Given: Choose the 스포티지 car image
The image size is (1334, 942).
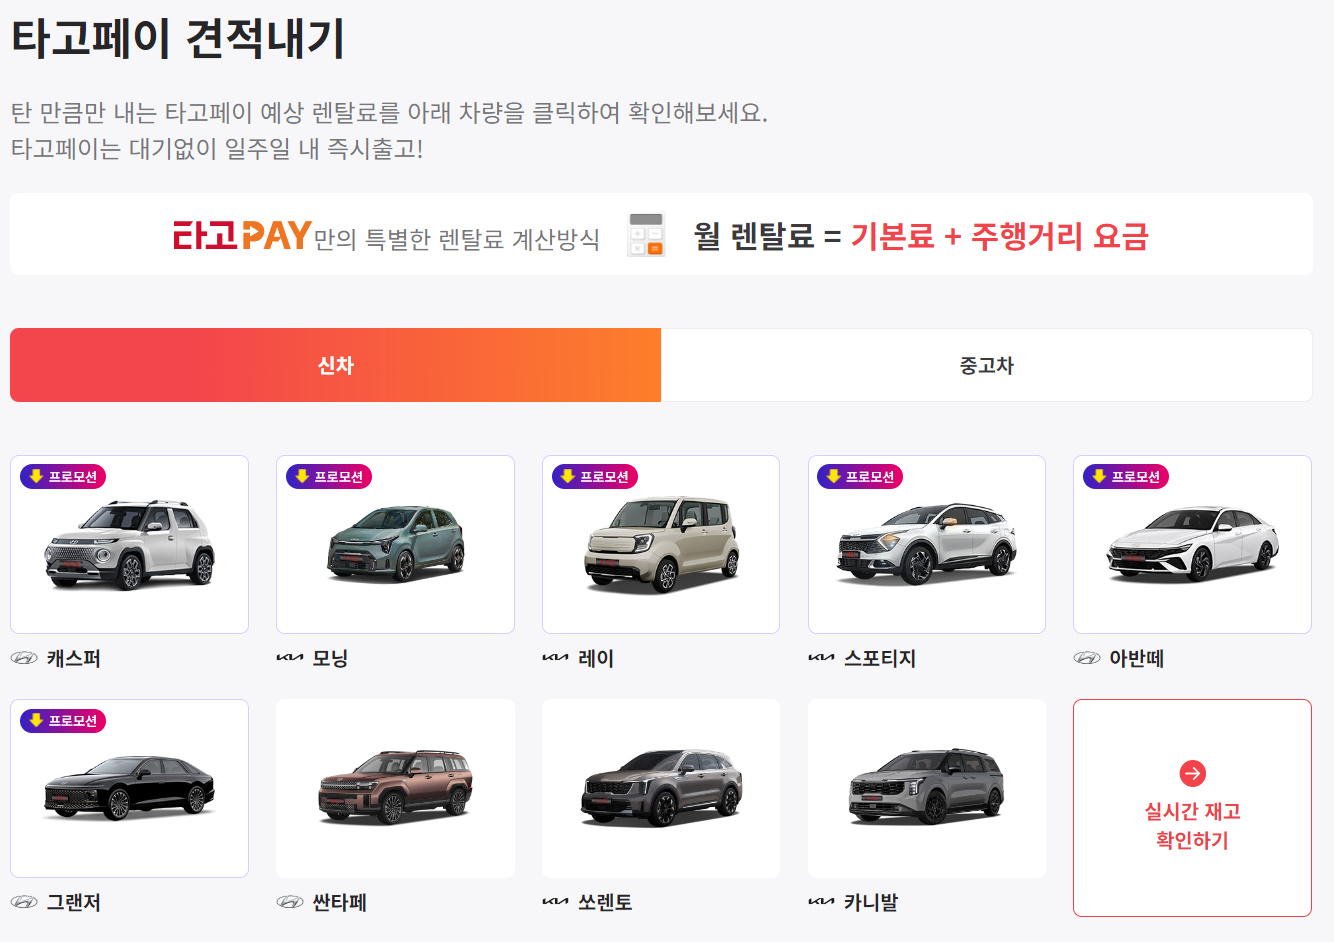Looking at the screenshot, I should click(927, 544).
